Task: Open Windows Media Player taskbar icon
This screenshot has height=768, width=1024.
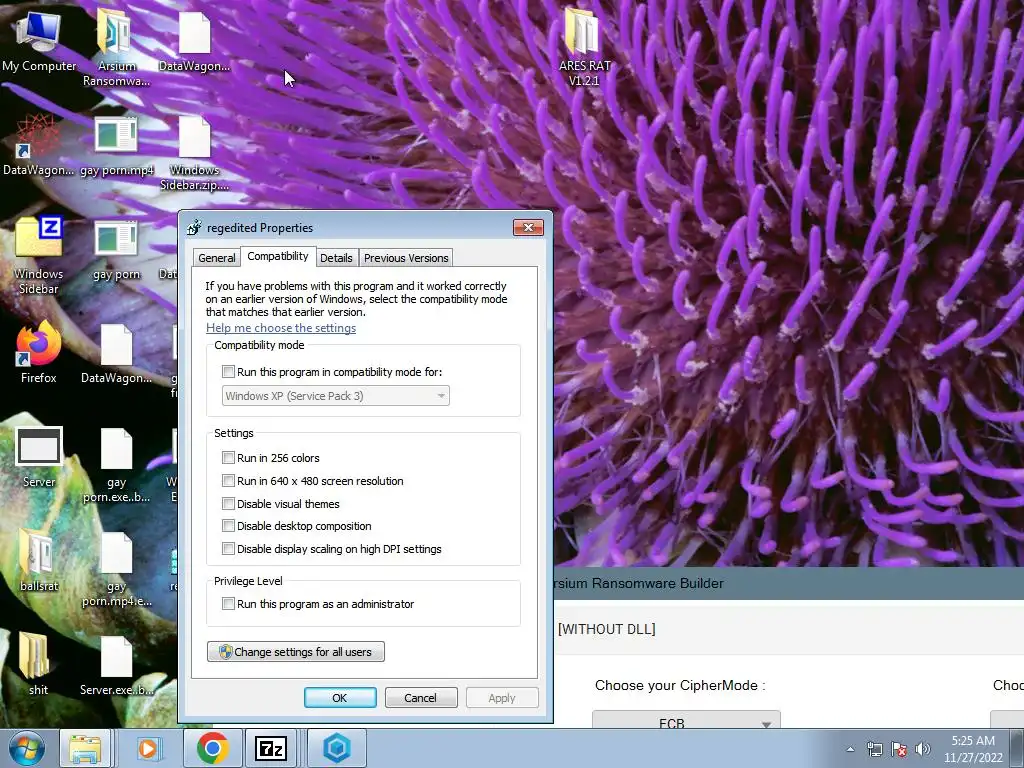Action: click(x=148, y=748)
